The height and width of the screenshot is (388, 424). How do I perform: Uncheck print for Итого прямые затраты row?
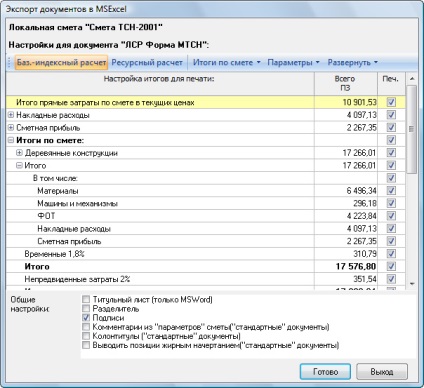pos(391,102)
